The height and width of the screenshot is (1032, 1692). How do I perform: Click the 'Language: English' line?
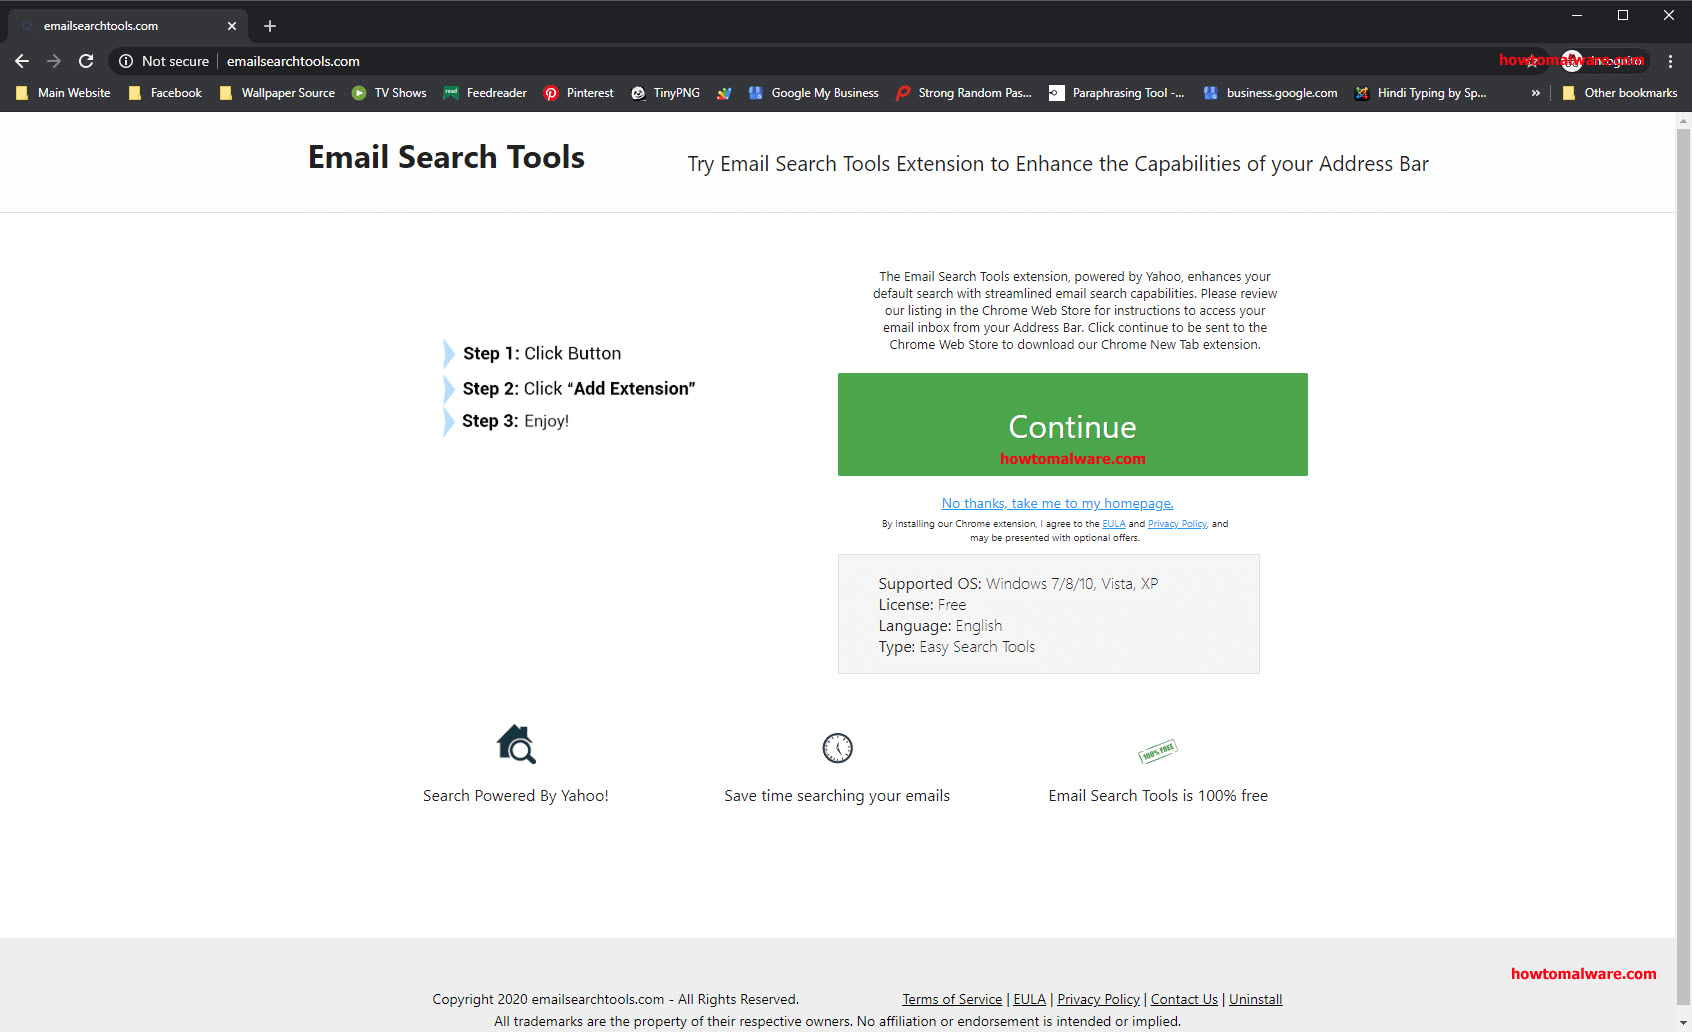pyautogui.click(x=940, y=626)
